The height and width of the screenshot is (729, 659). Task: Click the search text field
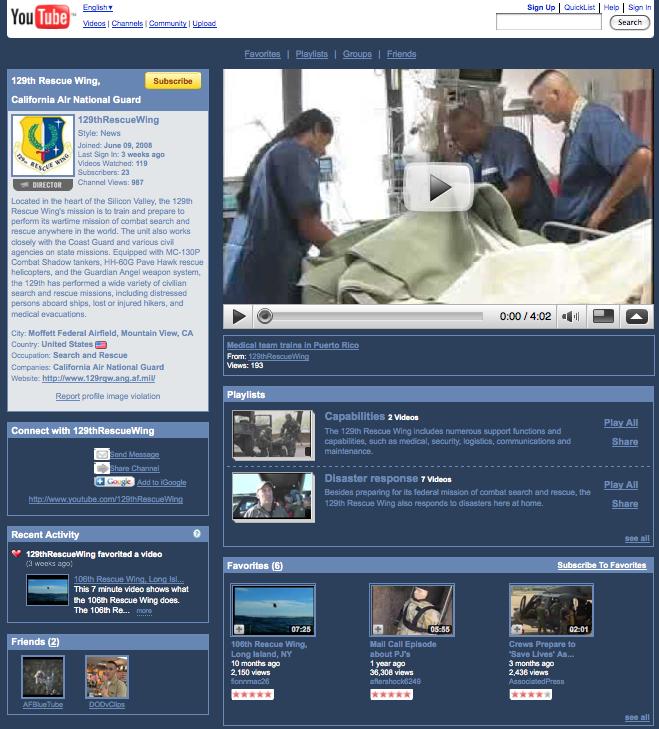pyautogui.click(x=548, y=22)
